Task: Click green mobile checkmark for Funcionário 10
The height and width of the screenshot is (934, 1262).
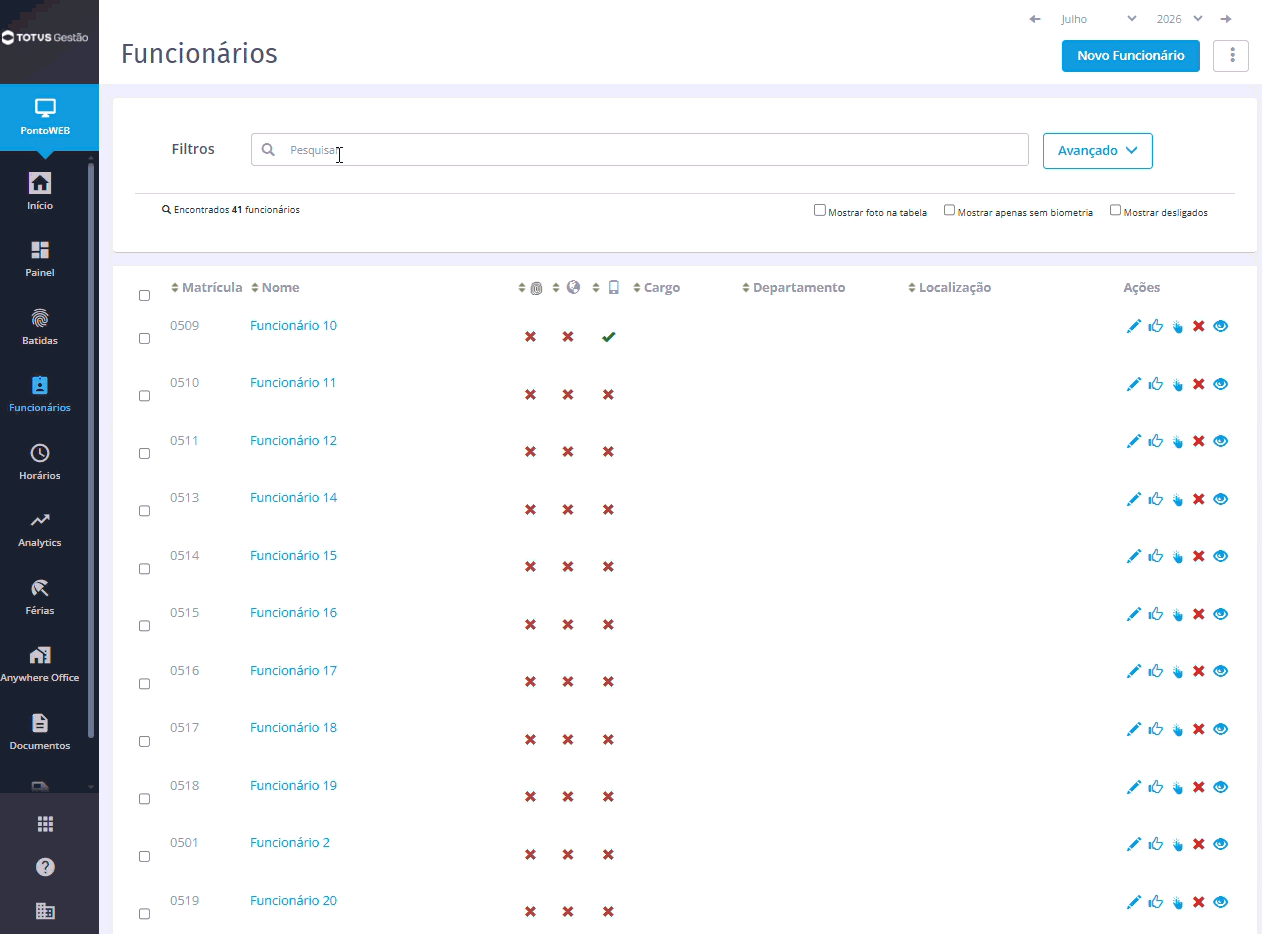Action: (608, 337)
